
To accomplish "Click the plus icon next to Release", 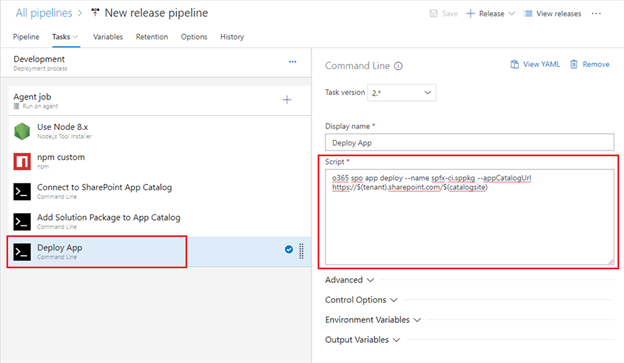I will point(470,14).
